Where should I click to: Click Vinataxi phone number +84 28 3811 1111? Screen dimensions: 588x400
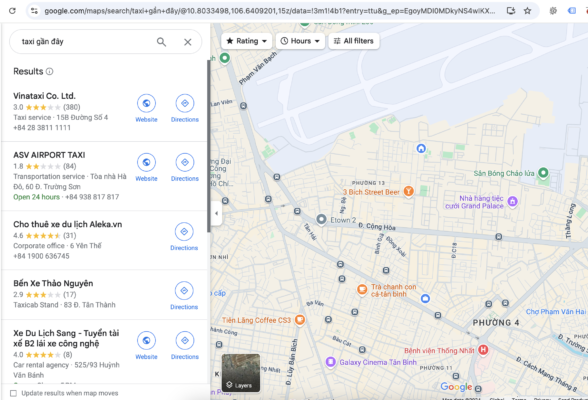click(42, 128)
